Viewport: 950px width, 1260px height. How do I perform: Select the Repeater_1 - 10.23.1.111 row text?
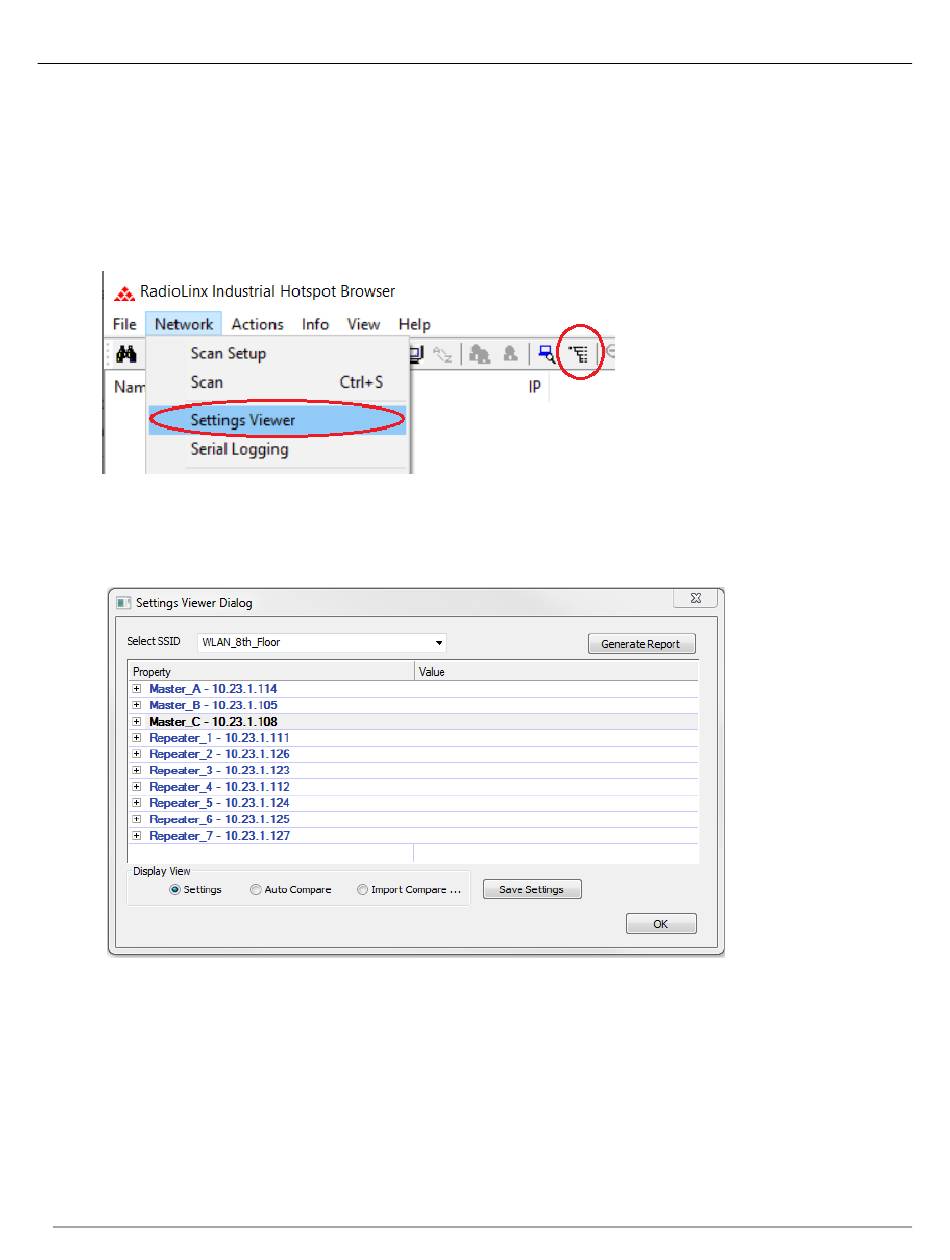219,737
